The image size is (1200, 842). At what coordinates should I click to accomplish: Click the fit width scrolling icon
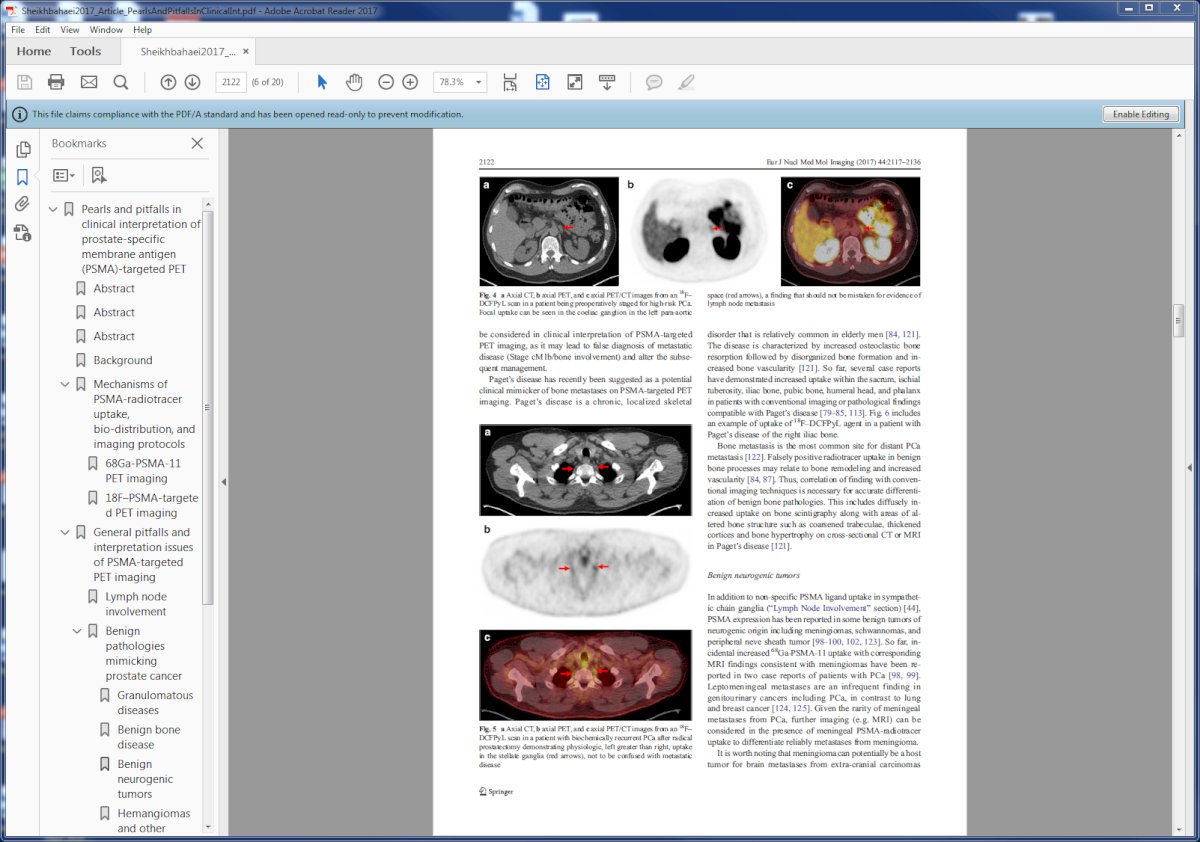(510, 82)
